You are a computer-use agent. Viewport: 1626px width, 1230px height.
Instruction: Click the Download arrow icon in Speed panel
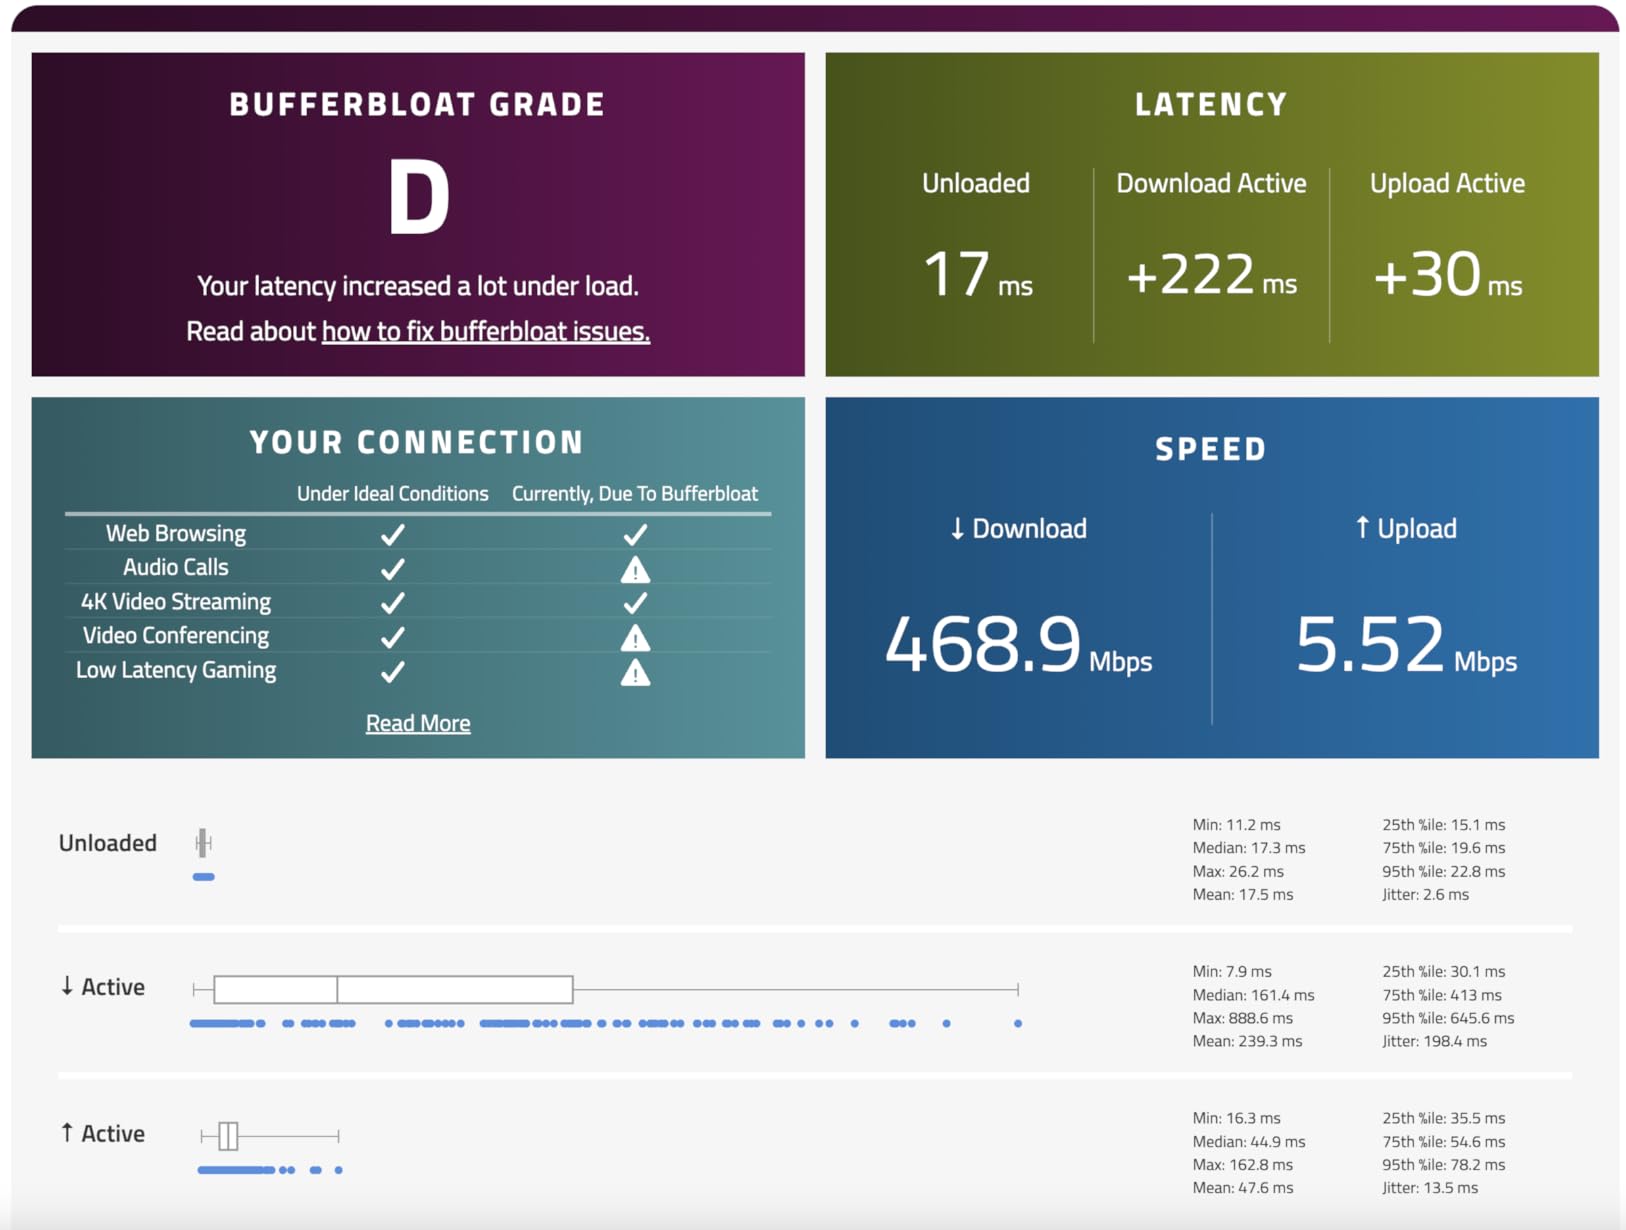(957, 529)
